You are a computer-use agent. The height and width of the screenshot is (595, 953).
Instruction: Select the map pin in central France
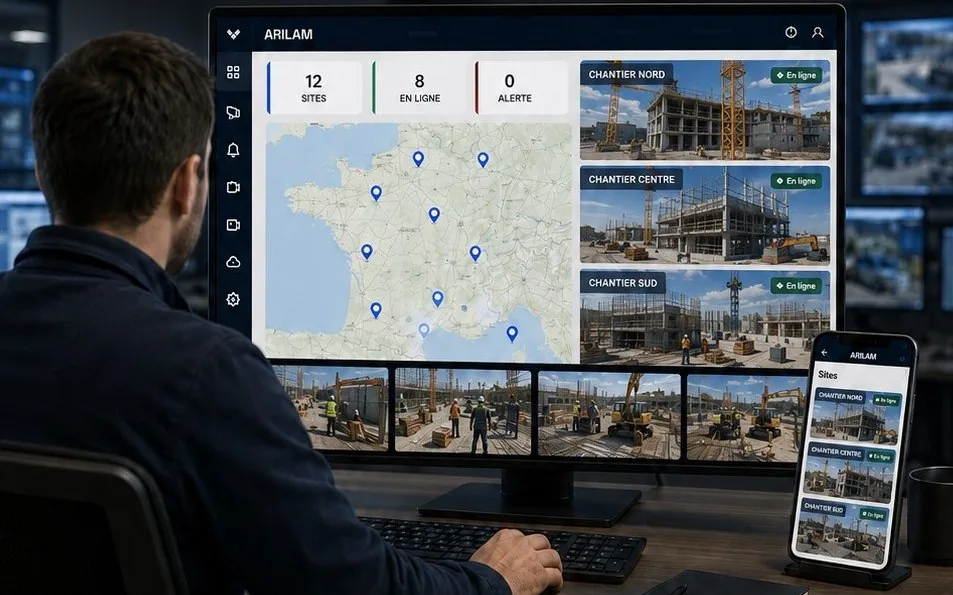pos(434,215)
